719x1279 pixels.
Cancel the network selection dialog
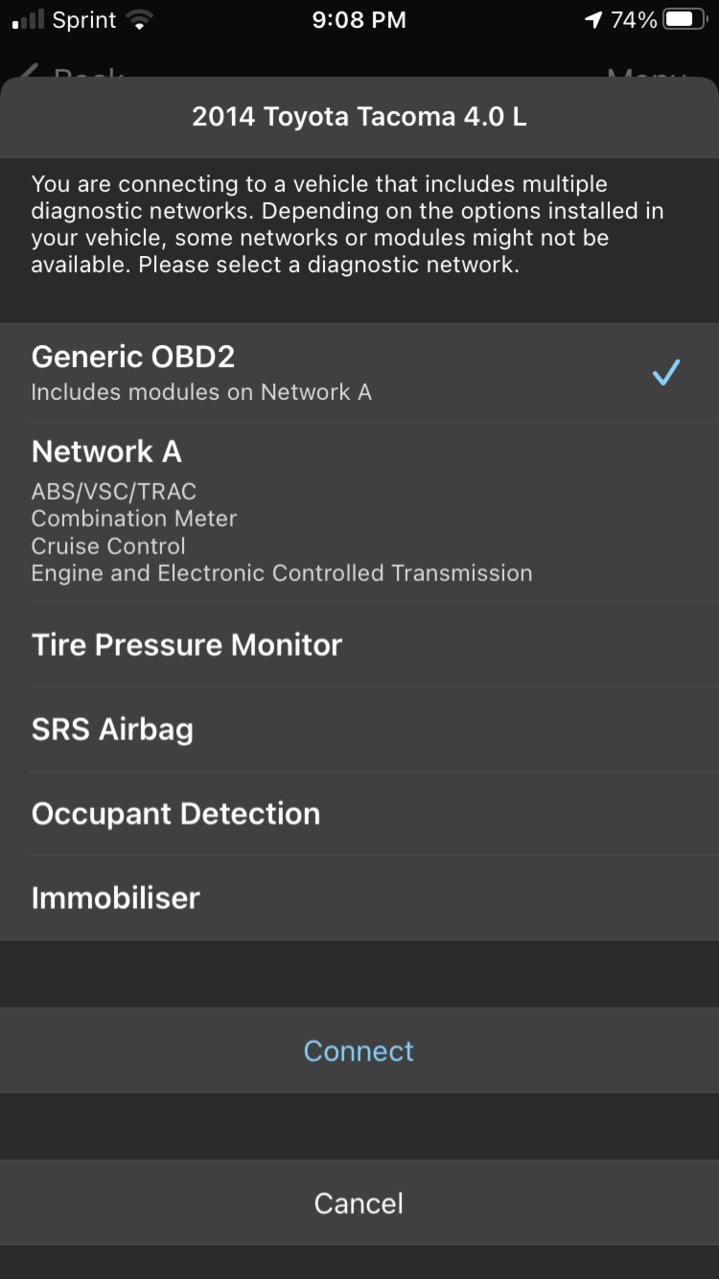359,1202
